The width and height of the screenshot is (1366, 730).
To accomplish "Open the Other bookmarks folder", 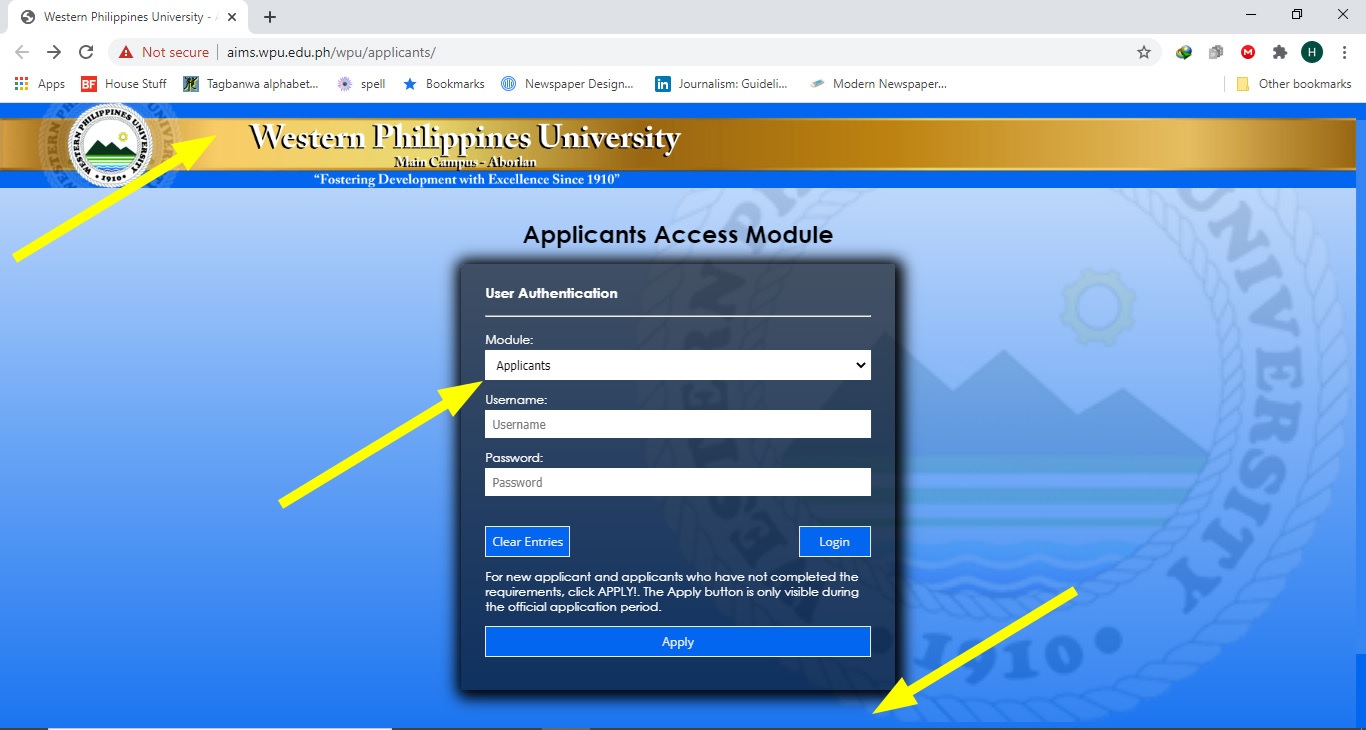I will coord(1294,84).
